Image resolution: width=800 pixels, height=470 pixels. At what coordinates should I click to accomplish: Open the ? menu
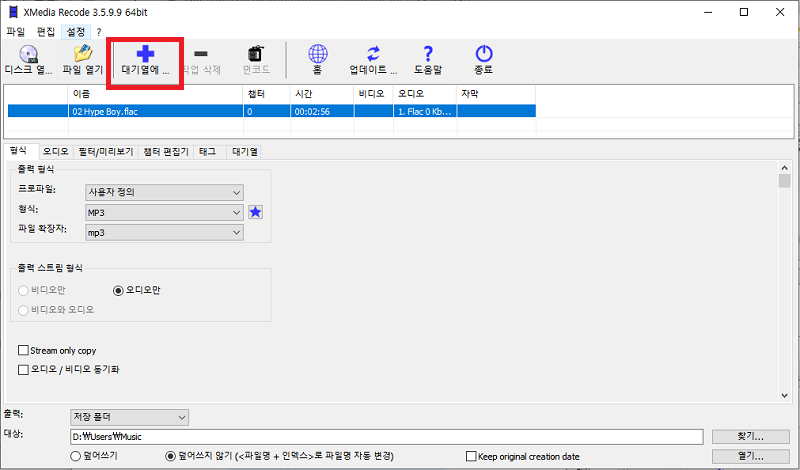click(99, 32)
